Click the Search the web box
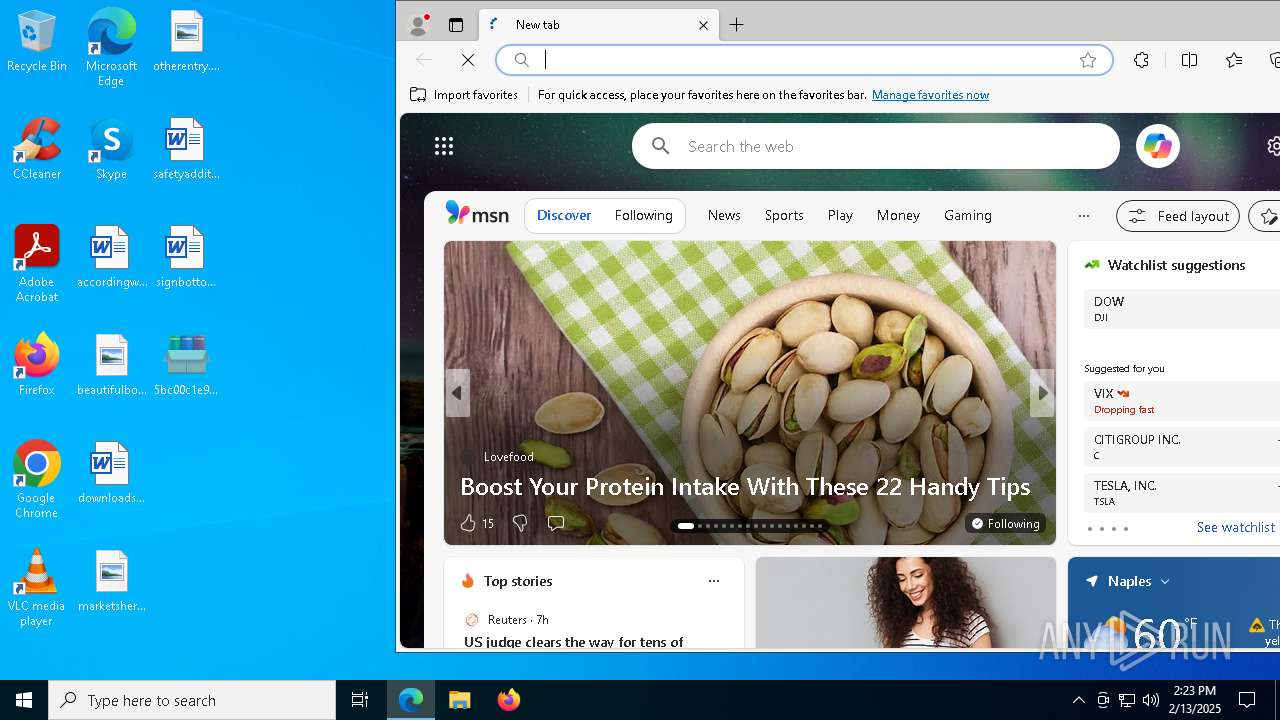Image resolution: width=1280 pixels, height=720 pixels. [876, 146]
